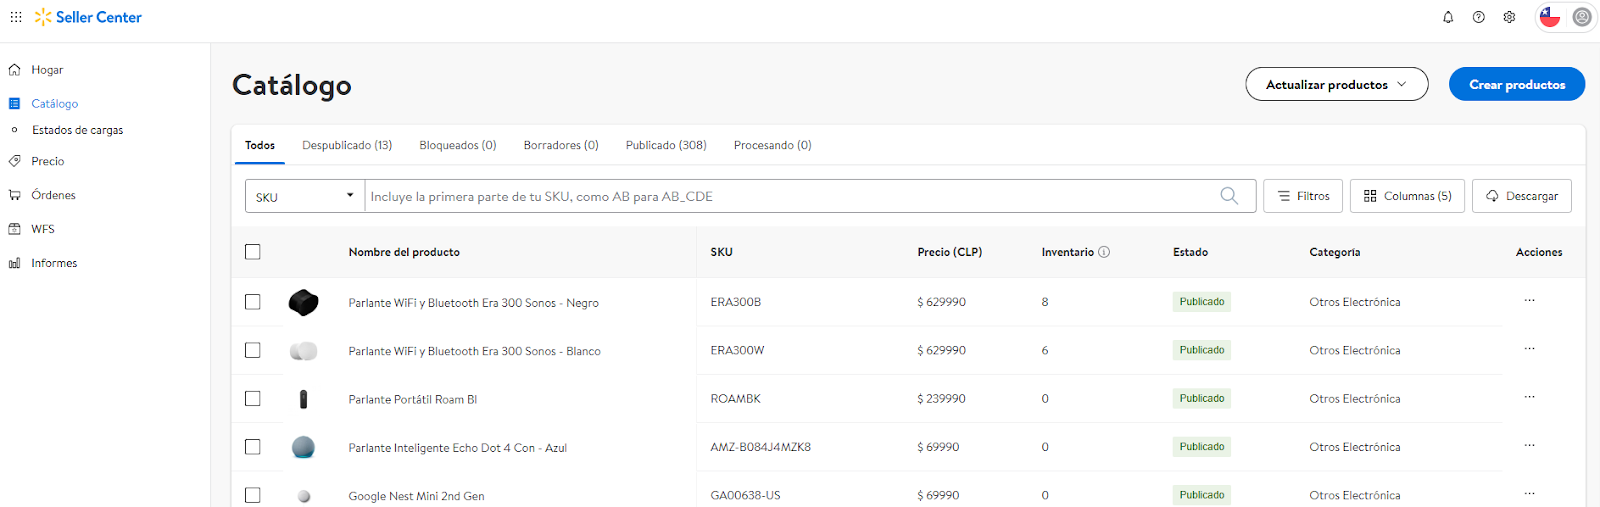
Task: Click the price '$ 239990' cell
Action: point(941,398)
